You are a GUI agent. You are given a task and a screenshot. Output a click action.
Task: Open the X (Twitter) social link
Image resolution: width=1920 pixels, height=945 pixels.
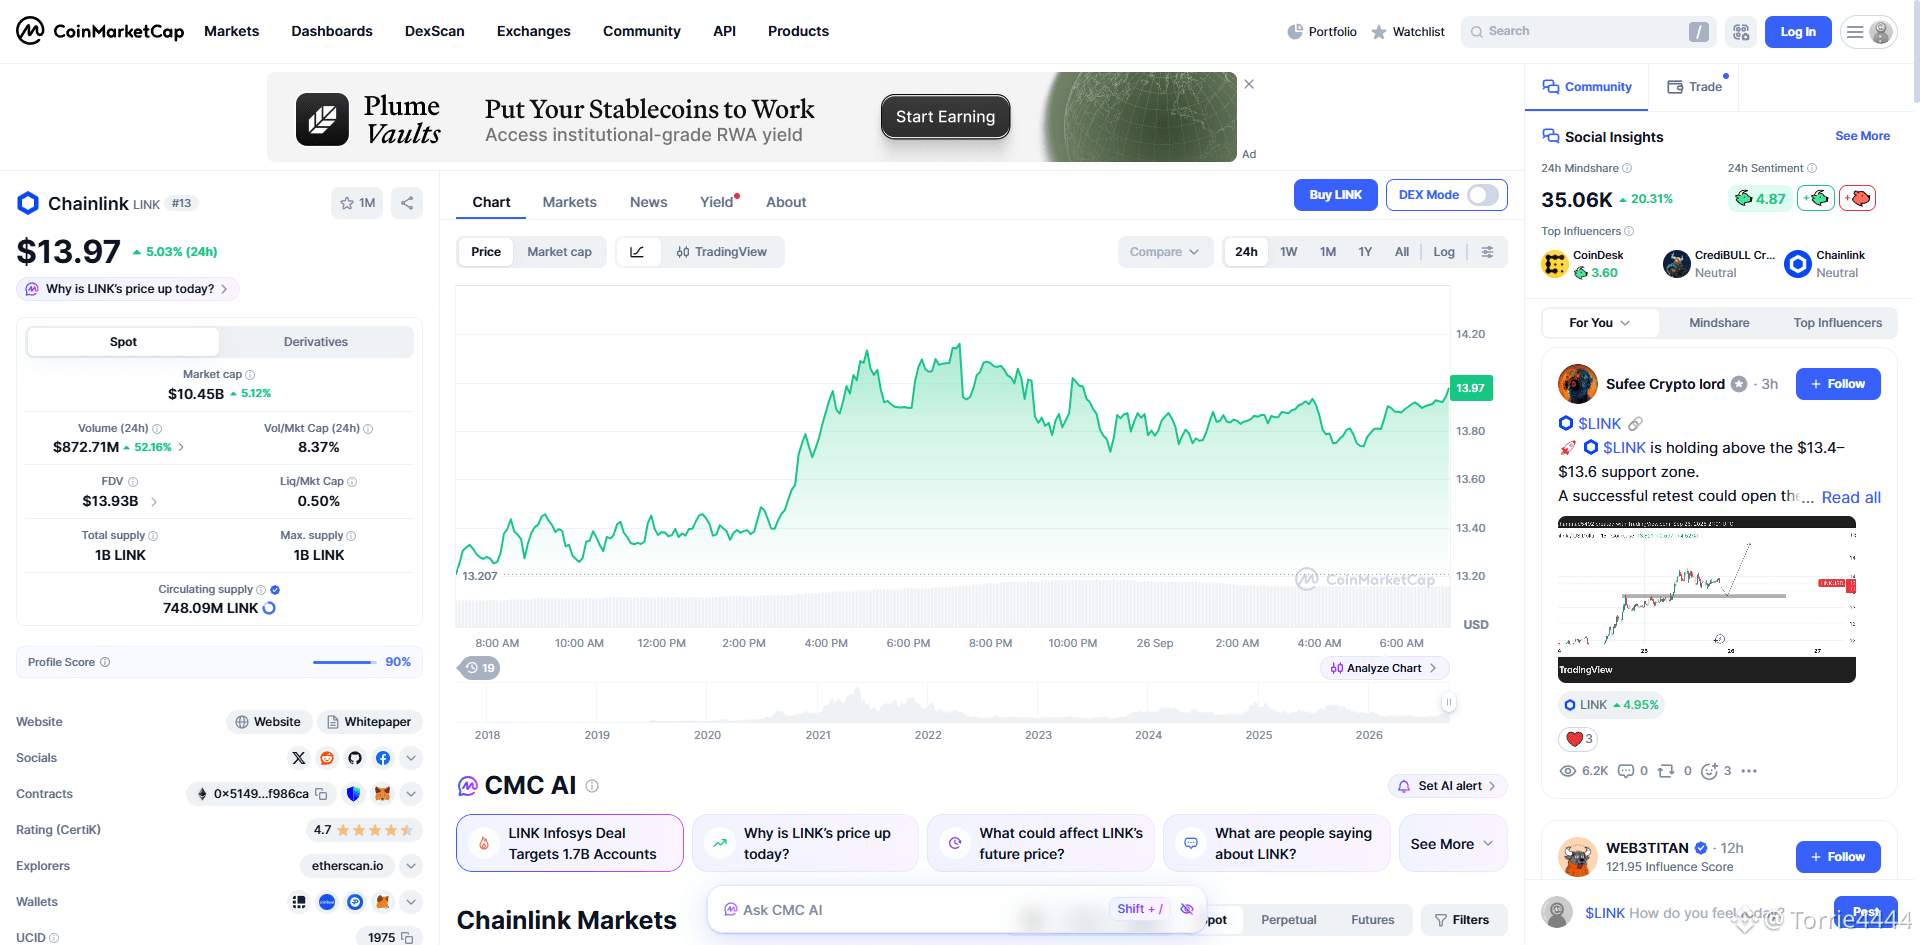298,758
